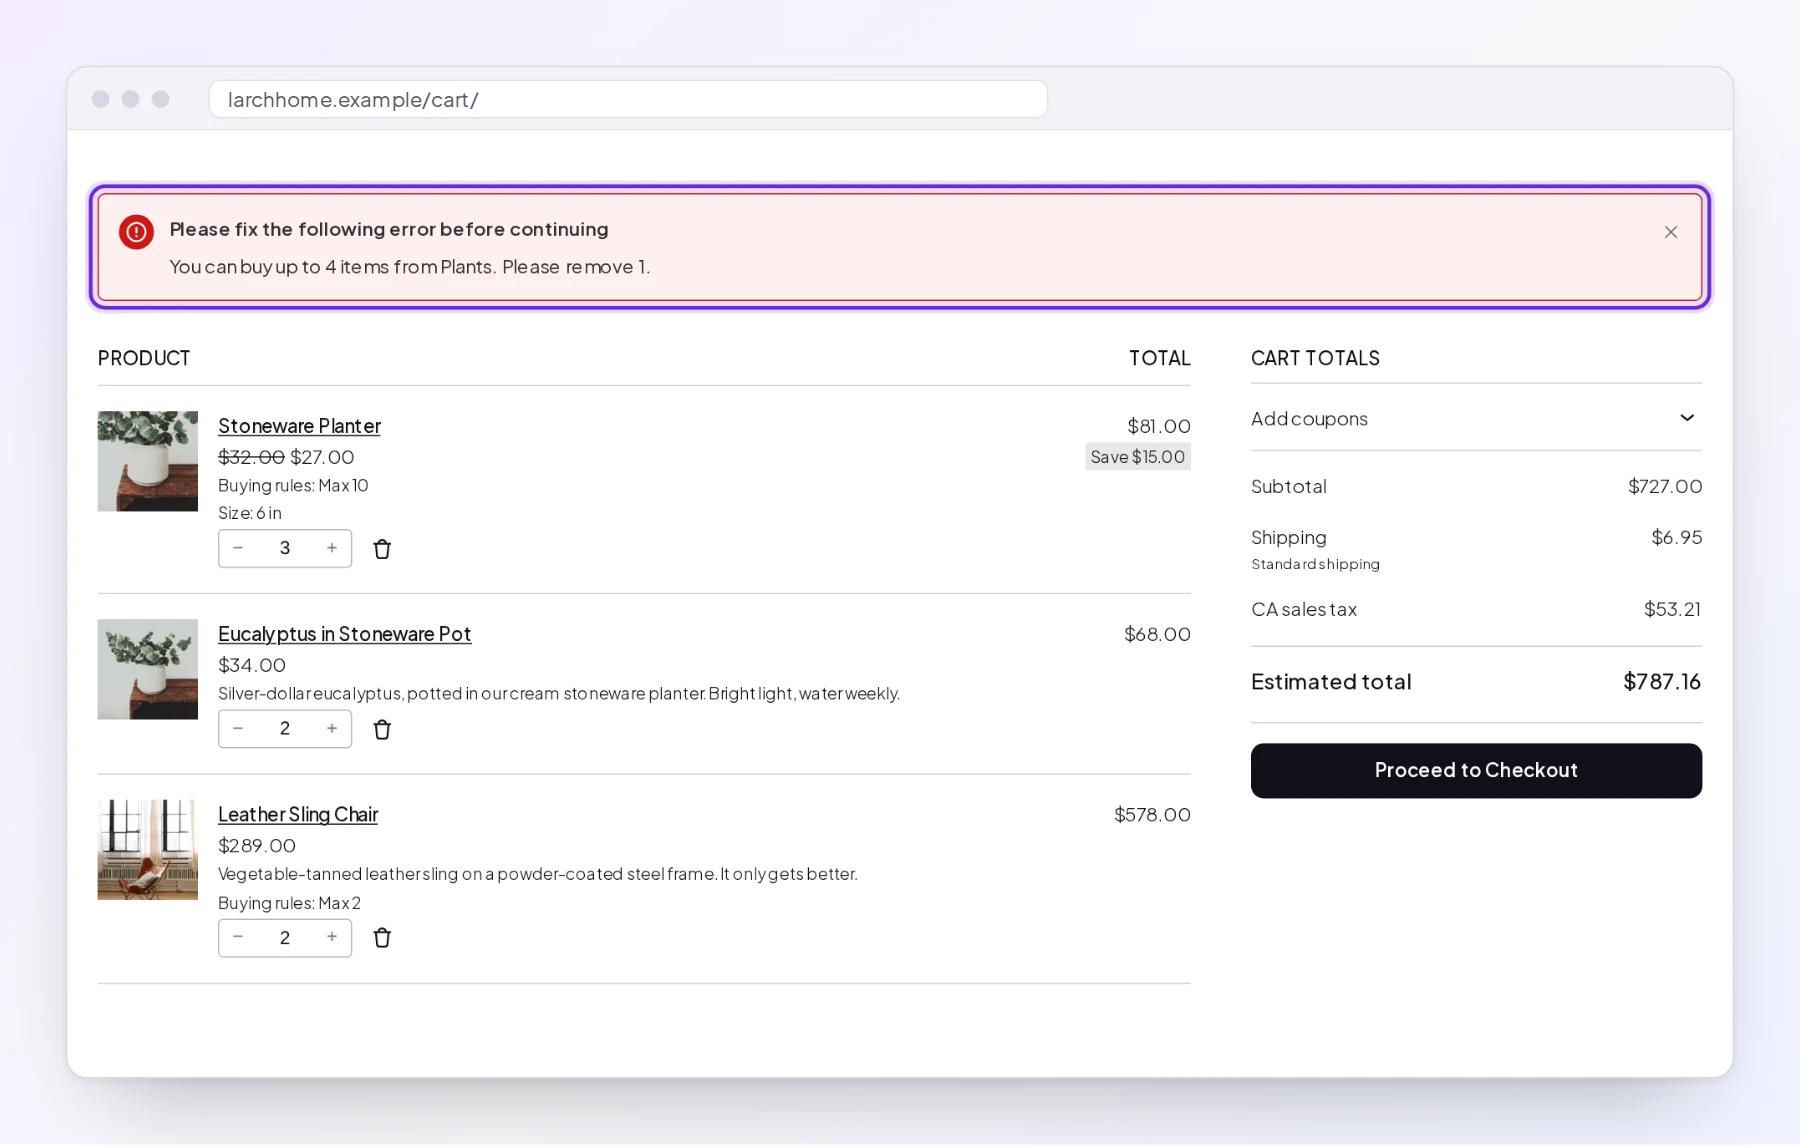Remove Eucalyptus in Stoneware Pot via trash icon
The height and width of the screenshot is (1146, 1800).
[382, 730]
